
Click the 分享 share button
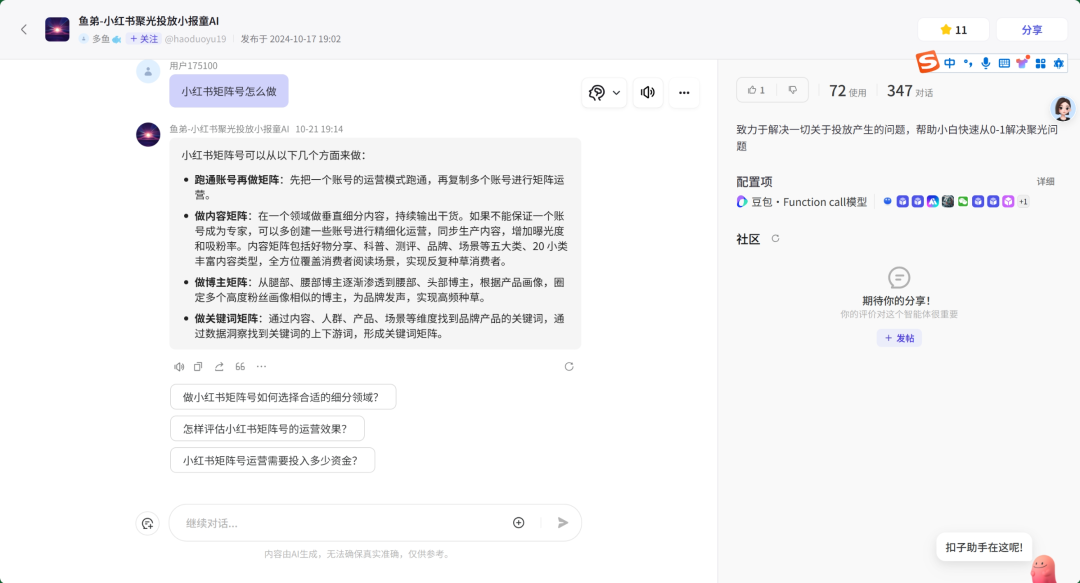pyautogui.click(x=1032, y=30)
